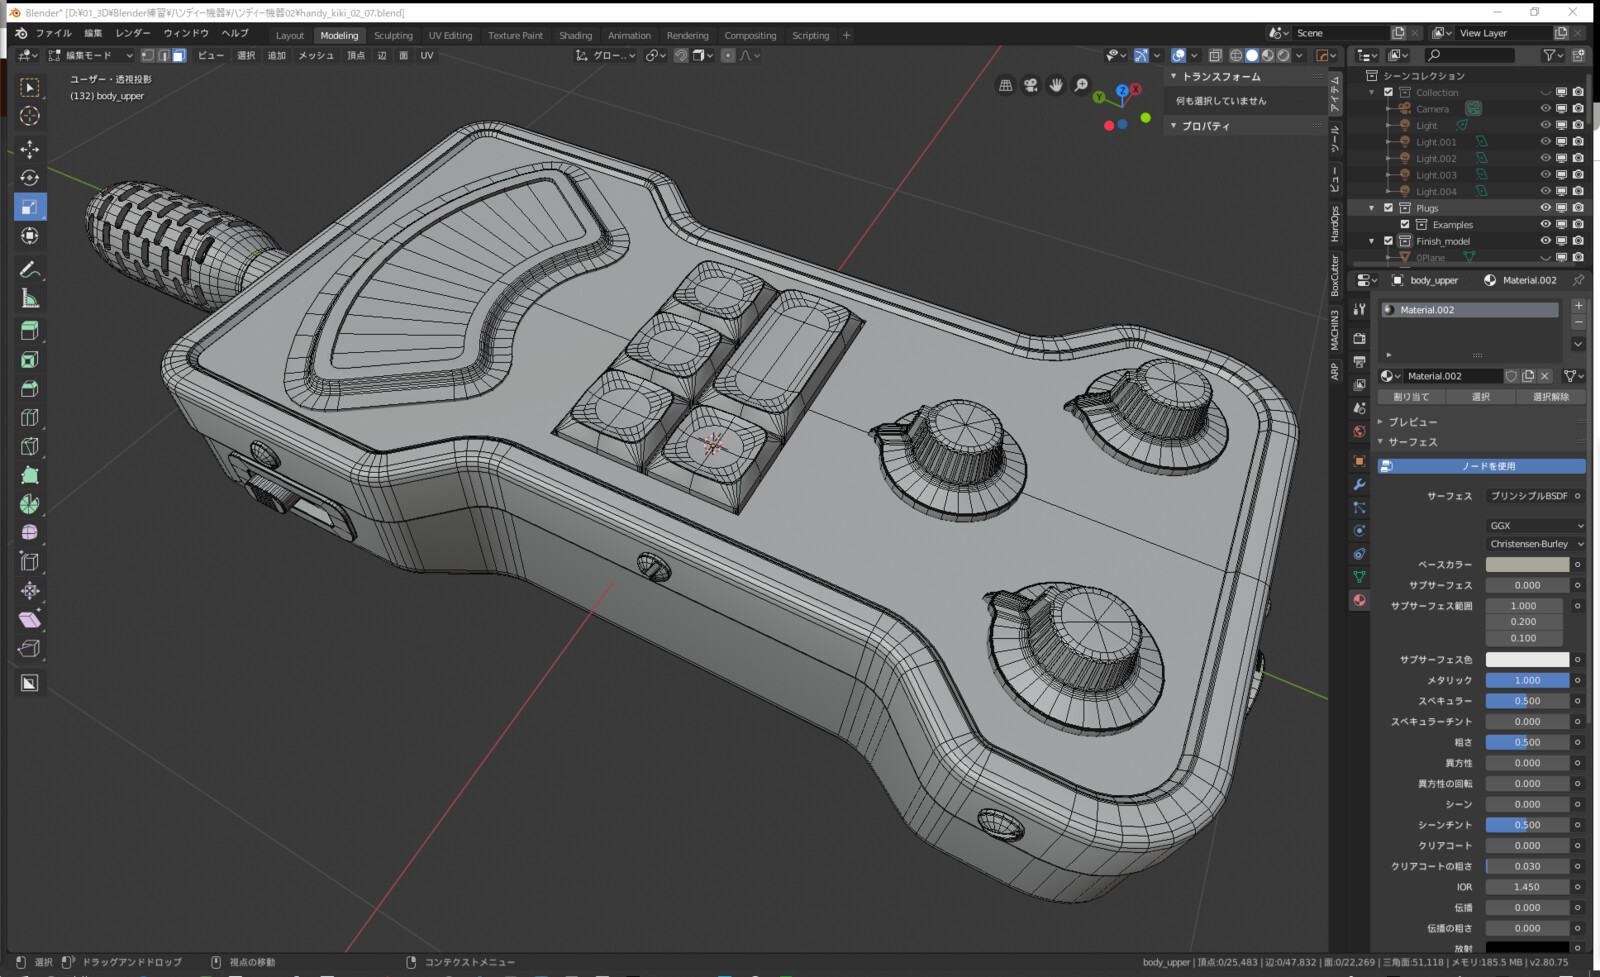Select the Bevel tool

[x=30, y=389]
